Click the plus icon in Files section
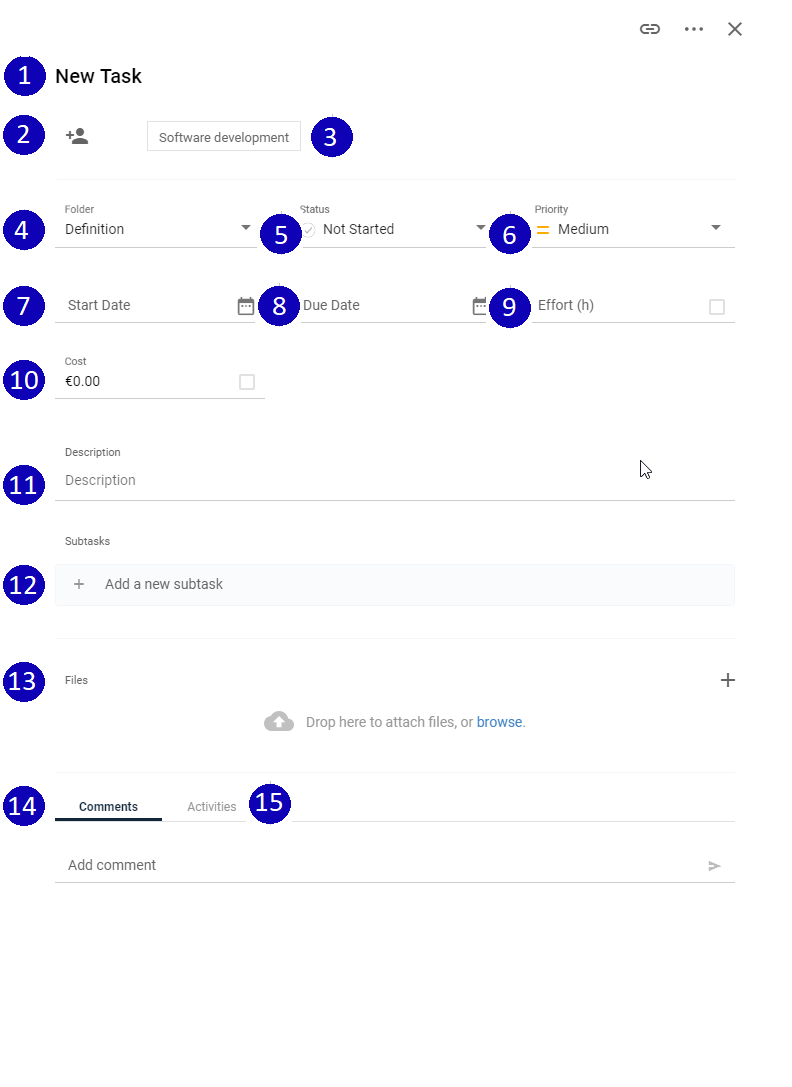792x1087 pixels. (x=728, y=680)
